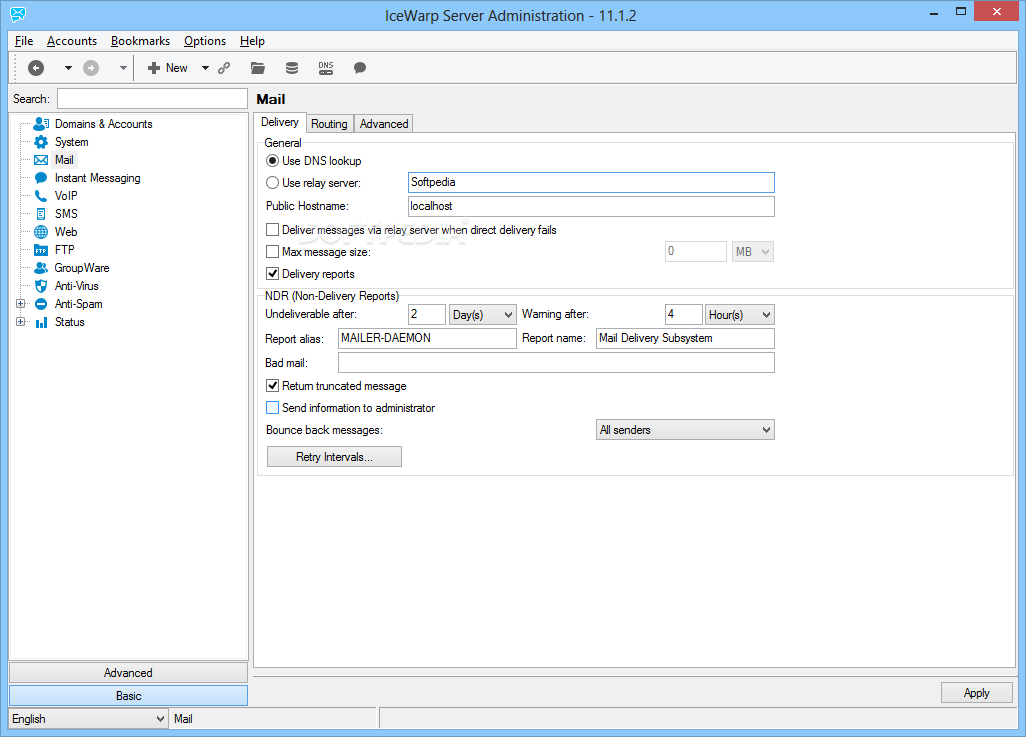Open the MB size unit dropdown
Screen dimensions: 1026x737
pyautogui.click(x=752, y=251)
